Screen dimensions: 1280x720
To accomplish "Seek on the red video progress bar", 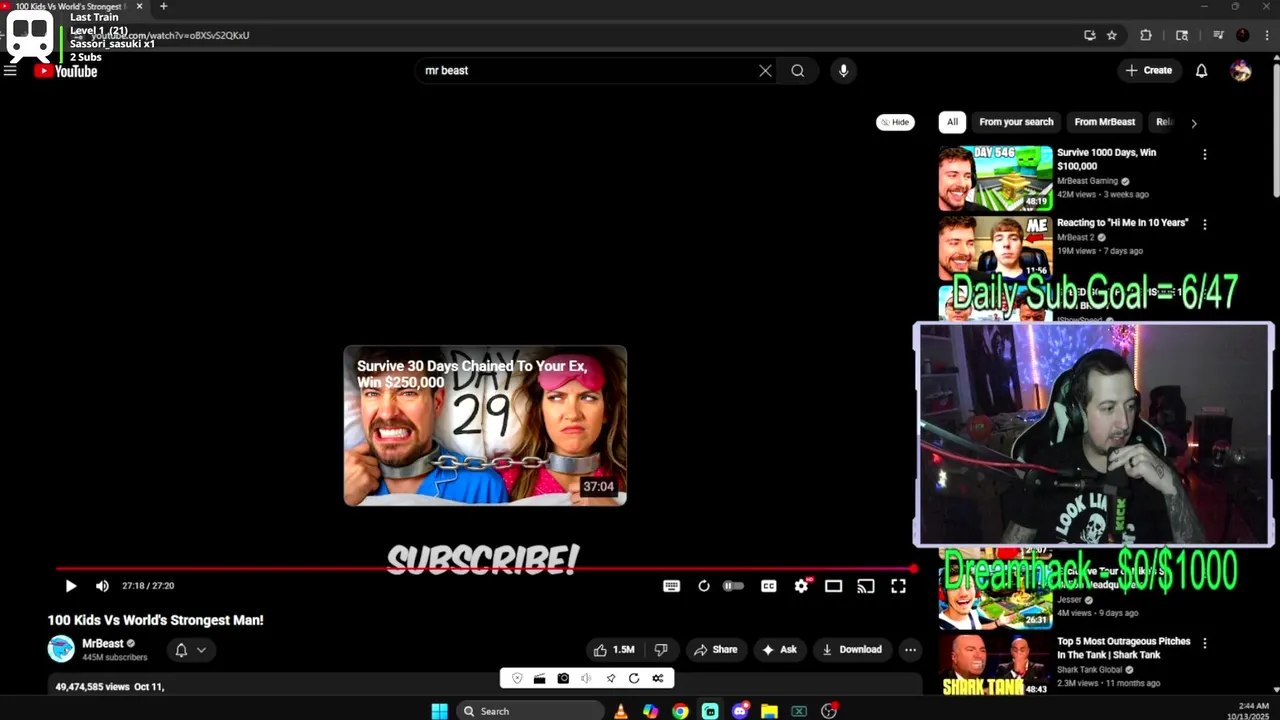I will 485,569.
